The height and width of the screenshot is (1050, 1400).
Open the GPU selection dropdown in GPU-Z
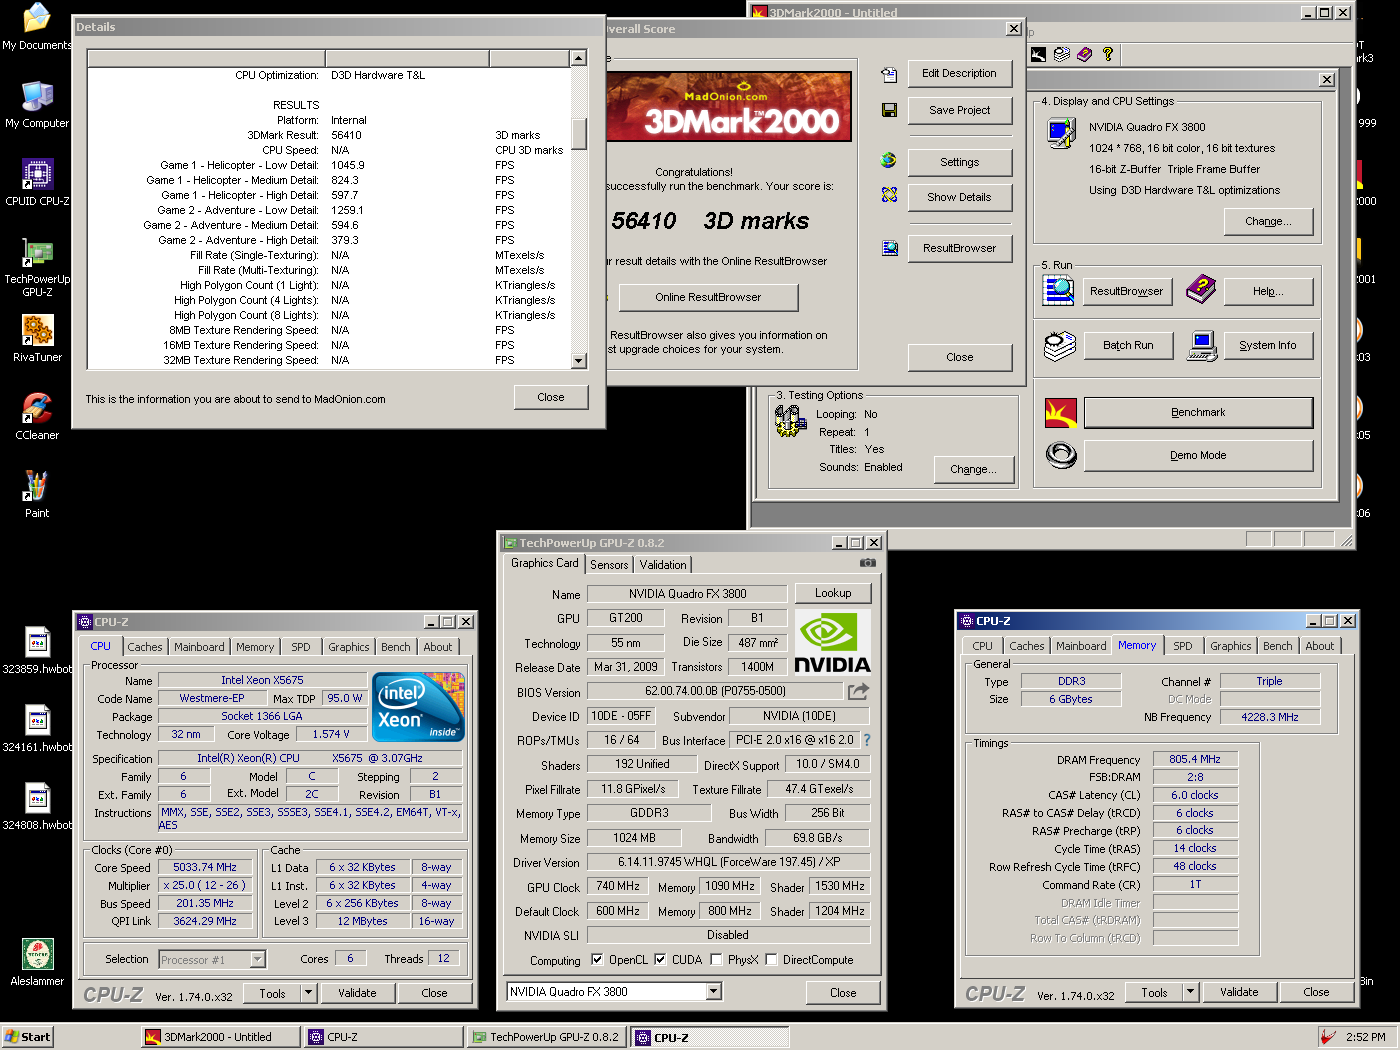714,992
